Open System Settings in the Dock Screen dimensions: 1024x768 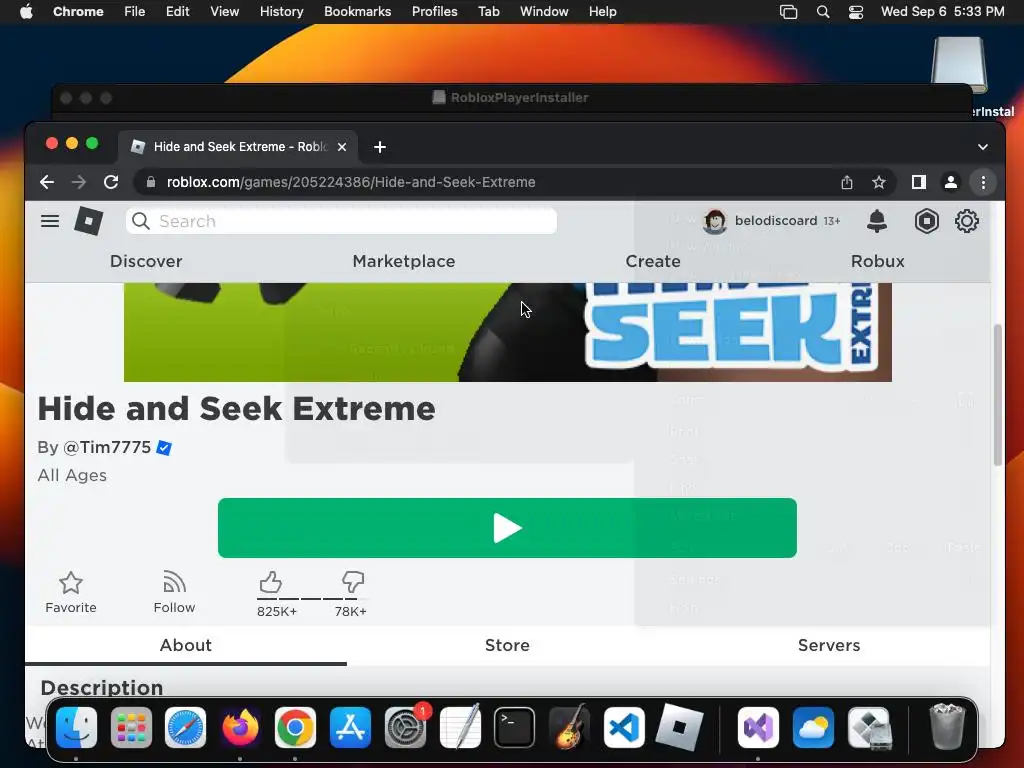click(x=405, y=727)
